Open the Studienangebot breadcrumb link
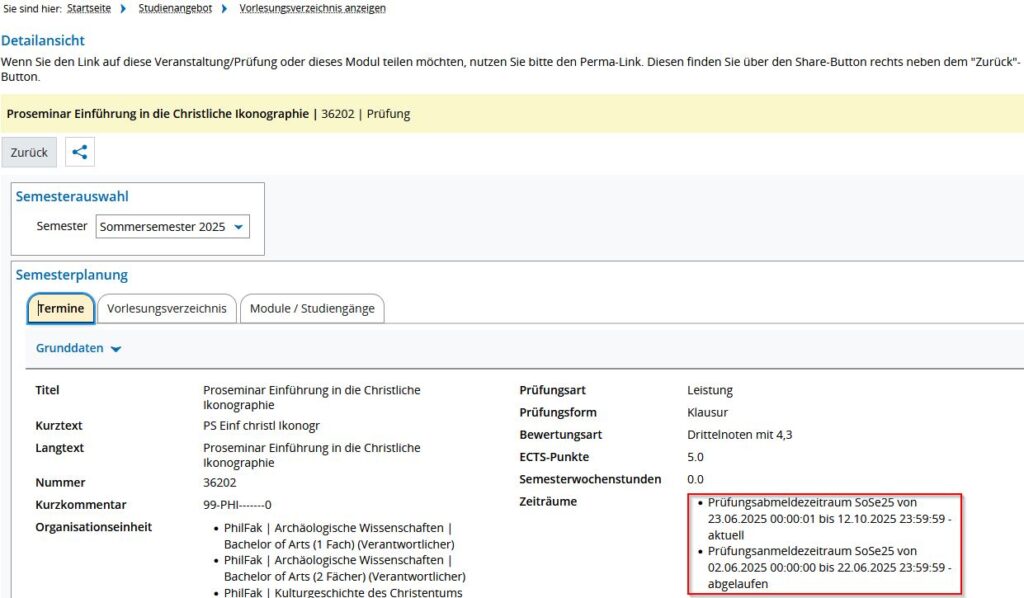Viewport: 1024px width, 598px height. pyautogui.click(x=175, y=8)
